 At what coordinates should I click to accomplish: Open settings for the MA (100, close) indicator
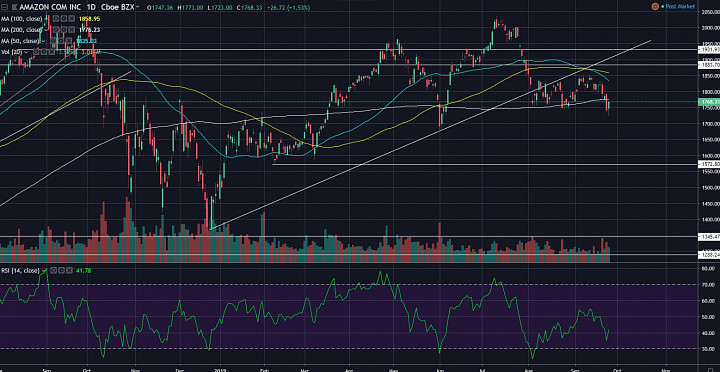(x=63, y=18)
